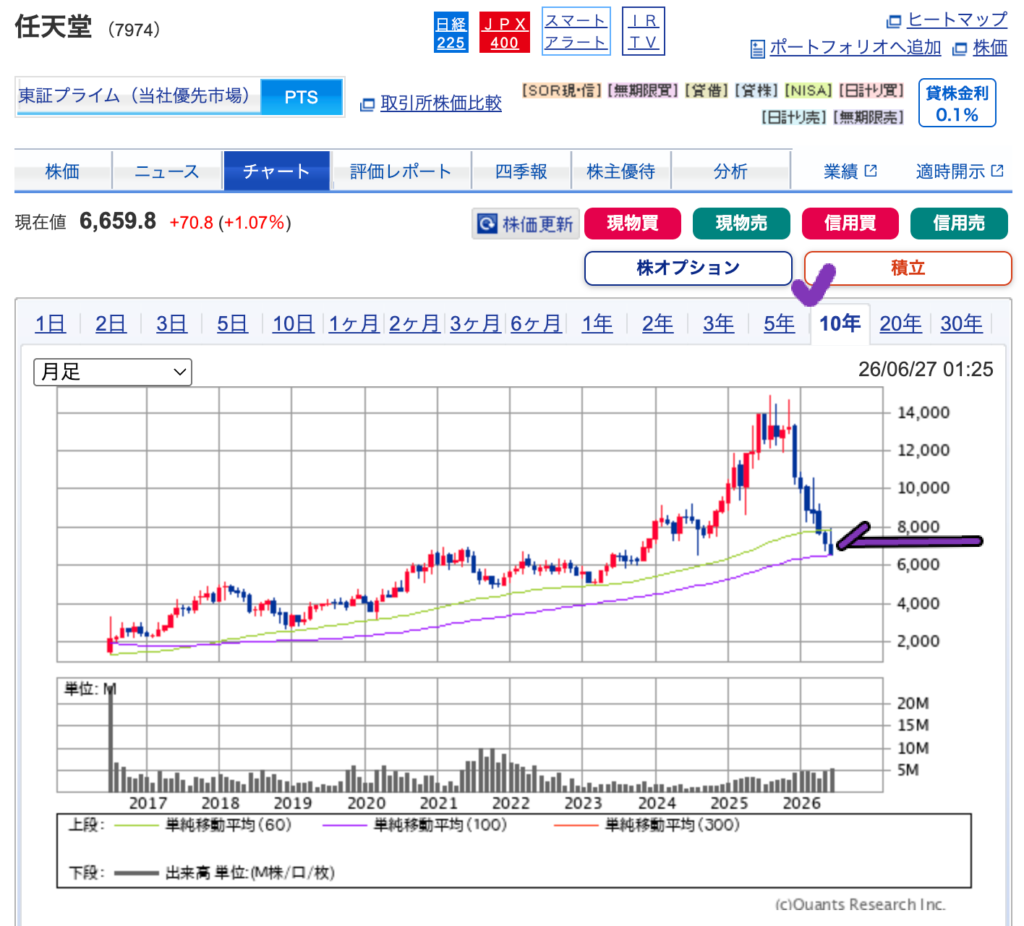1024x926 pixels.
Task: Click the [NISA] tag
Action: (808, 90)
